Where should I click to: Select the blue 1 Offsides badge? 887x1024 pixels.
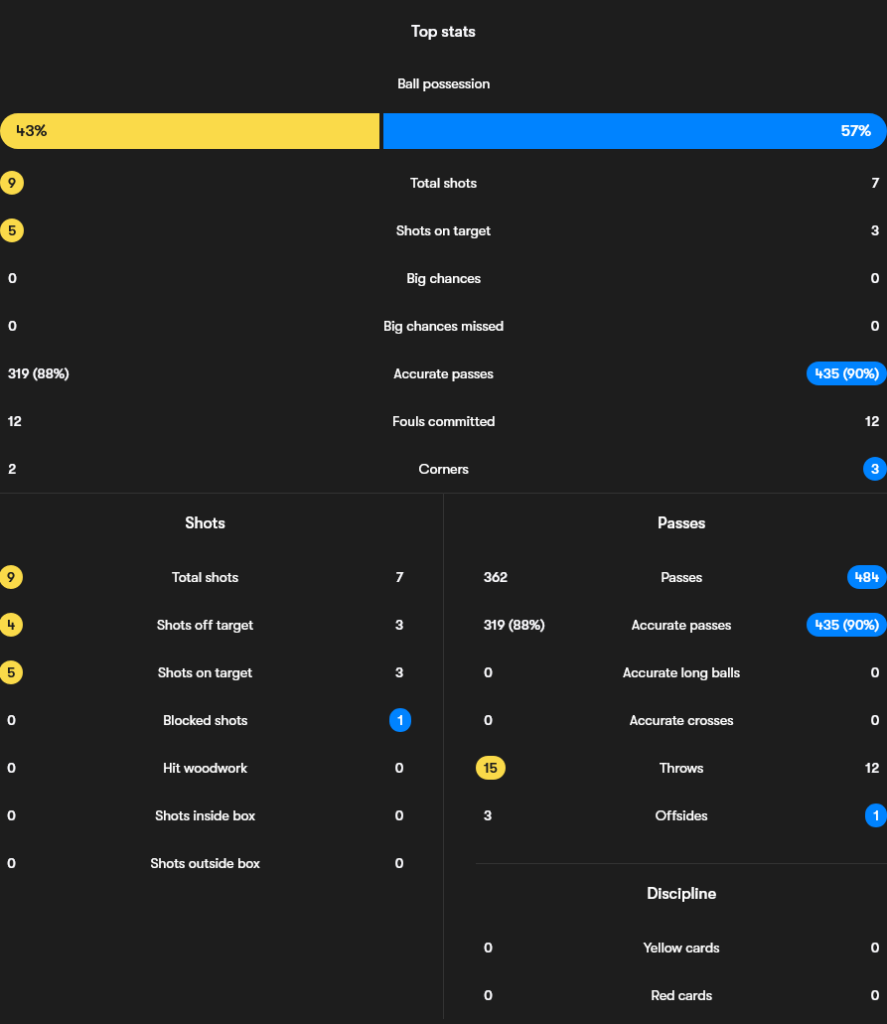click(875, 816)
